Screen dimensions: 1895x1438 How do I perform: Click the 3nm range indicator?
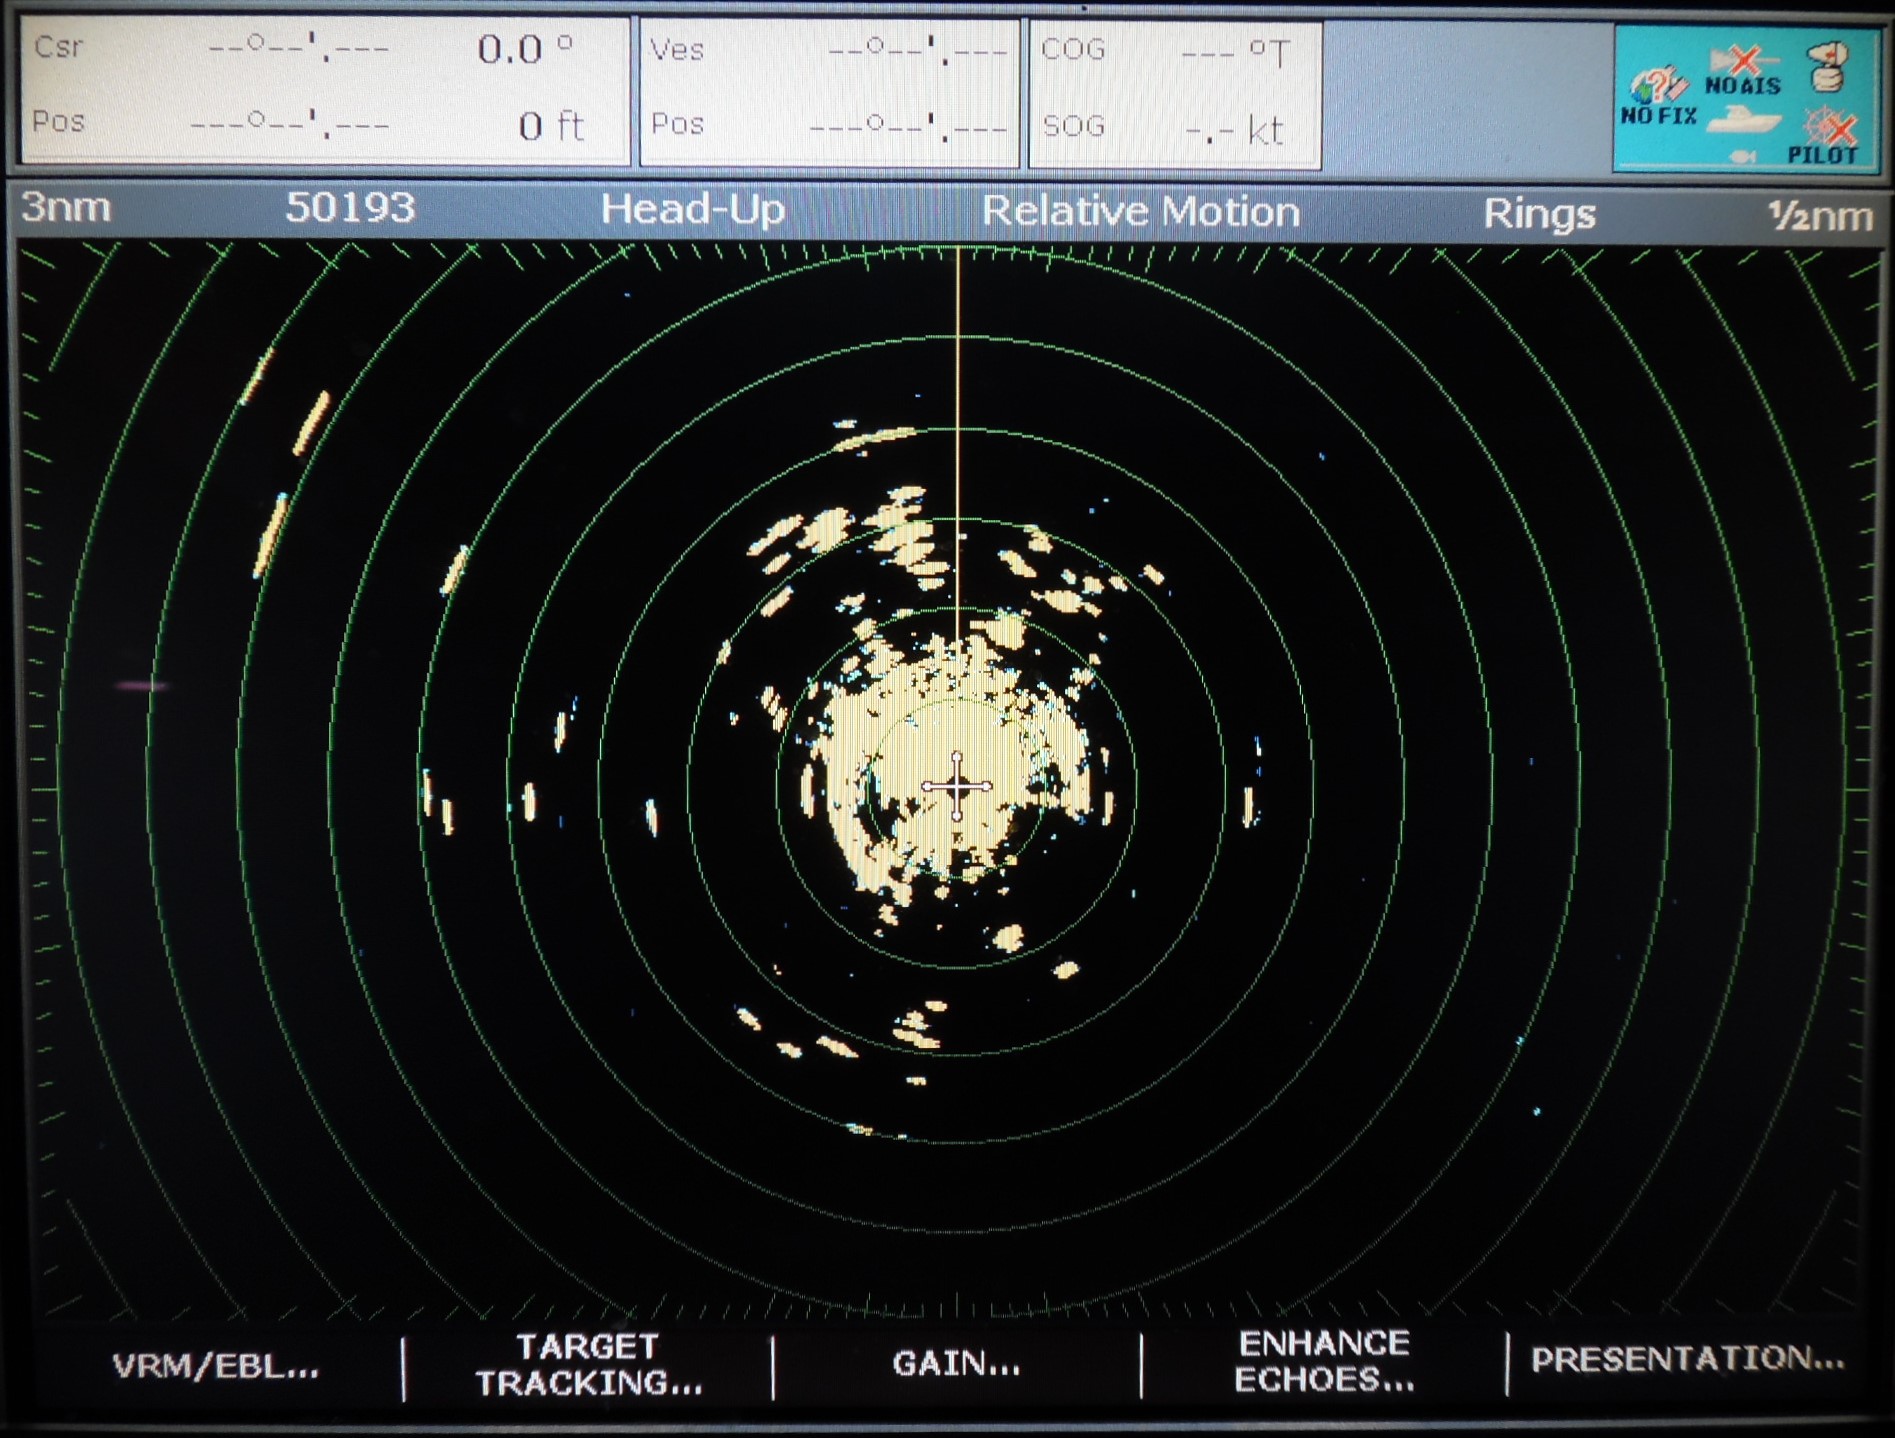pyautogui.click(x=66, y=208)
